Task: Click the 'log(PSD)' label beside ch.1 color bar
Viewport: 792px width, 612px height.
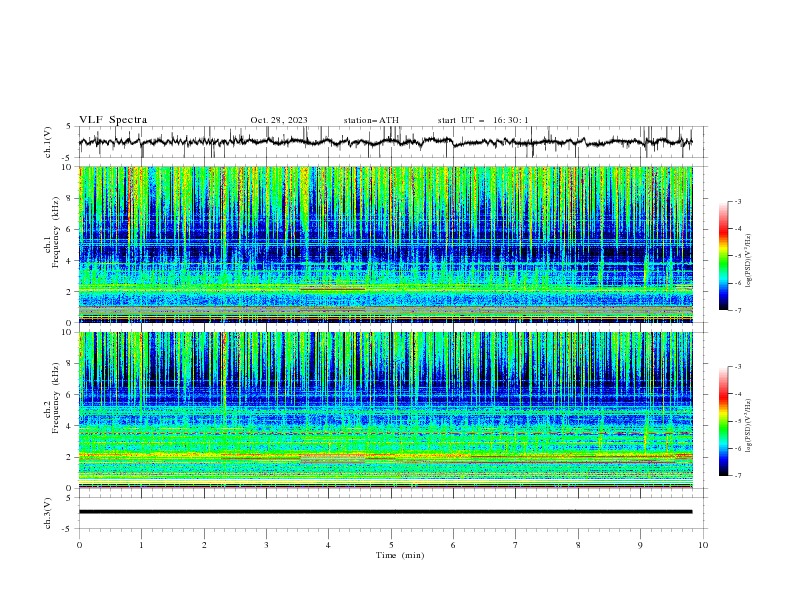Action: (748, 261)
